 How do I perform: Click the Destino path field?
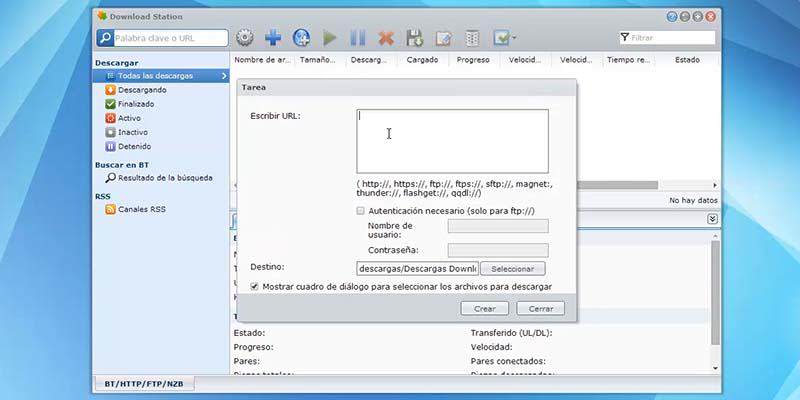[417, 268]
